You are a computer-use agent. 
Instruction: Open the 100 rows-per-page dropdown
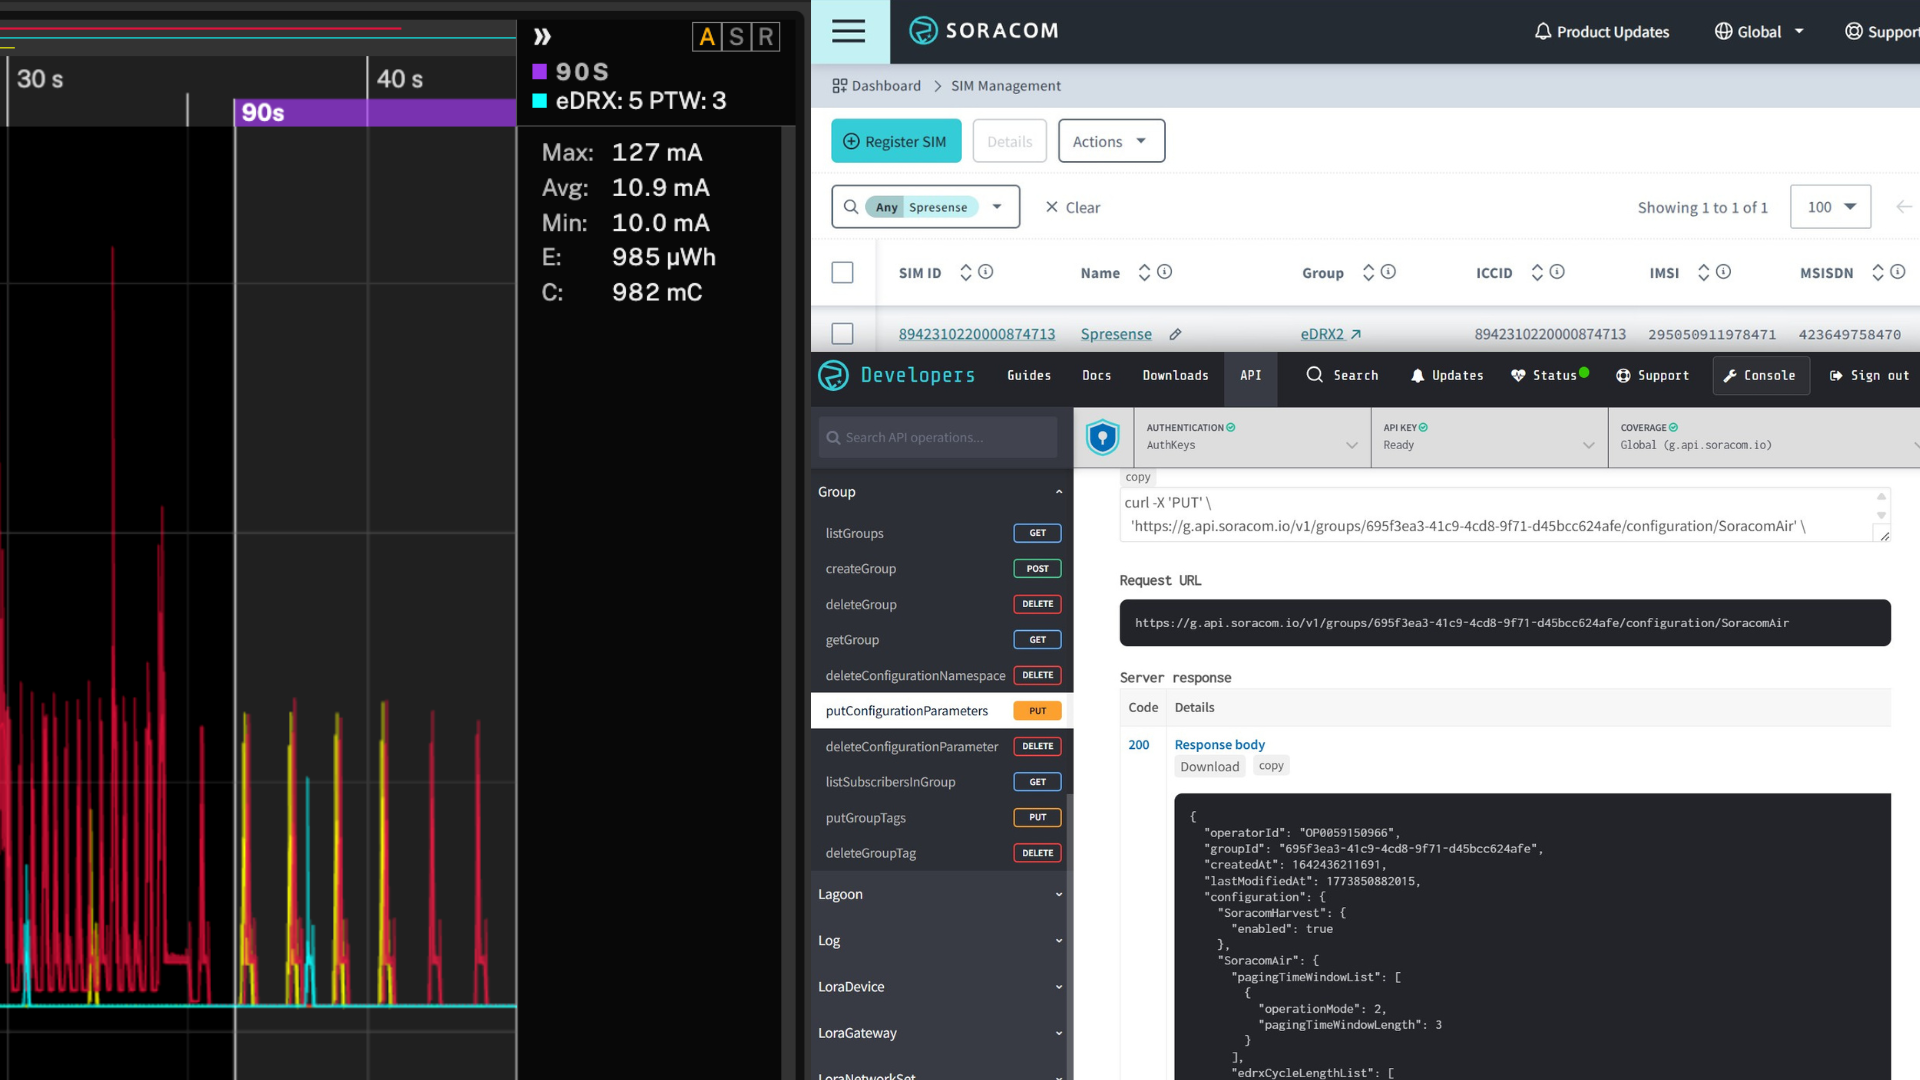coord(1830,207)
